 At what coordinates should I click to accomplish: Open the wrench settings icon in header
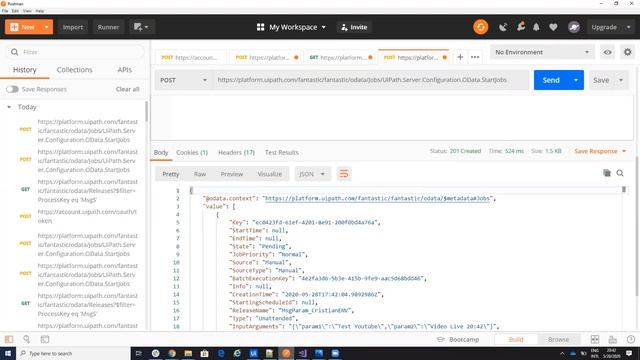(520, 27)
